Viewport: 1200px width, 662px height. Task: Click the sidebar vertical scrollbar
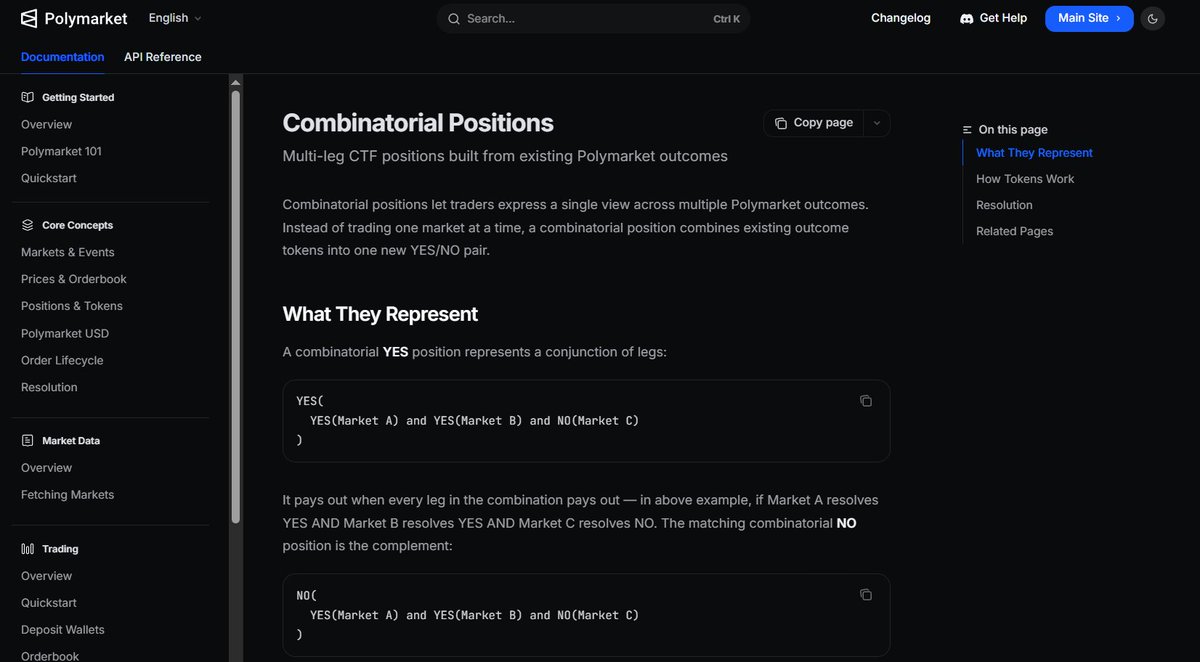pos(236,300)
